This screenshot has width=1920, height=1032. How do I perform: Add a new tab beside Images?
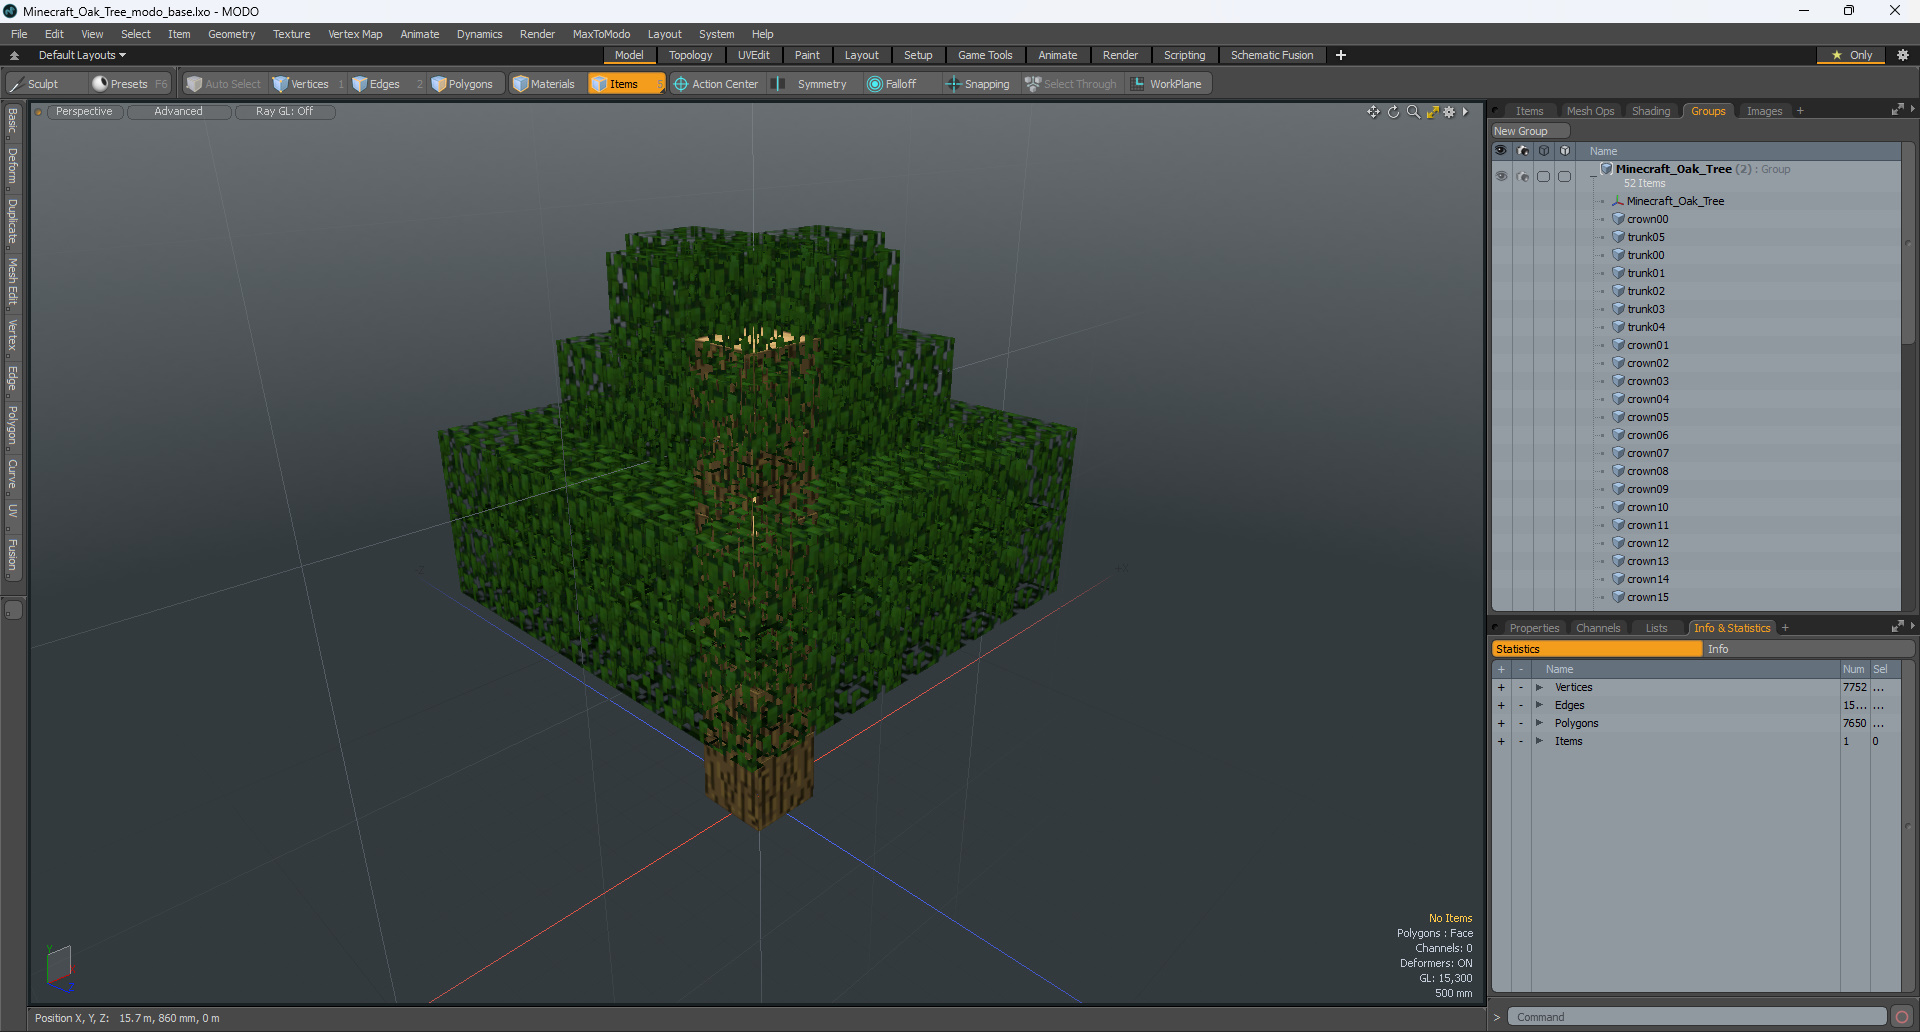tap(1800, 111)
